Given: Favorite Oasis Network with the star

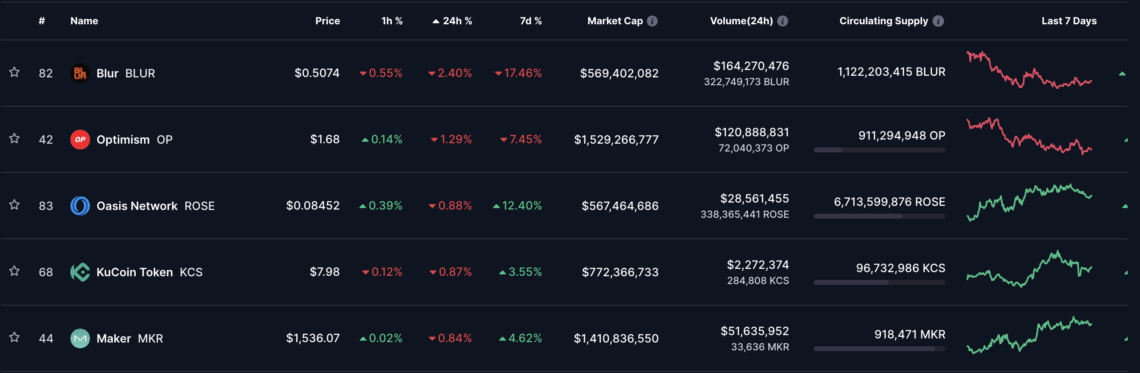Looking at the screenshot, I should (14, 205).
